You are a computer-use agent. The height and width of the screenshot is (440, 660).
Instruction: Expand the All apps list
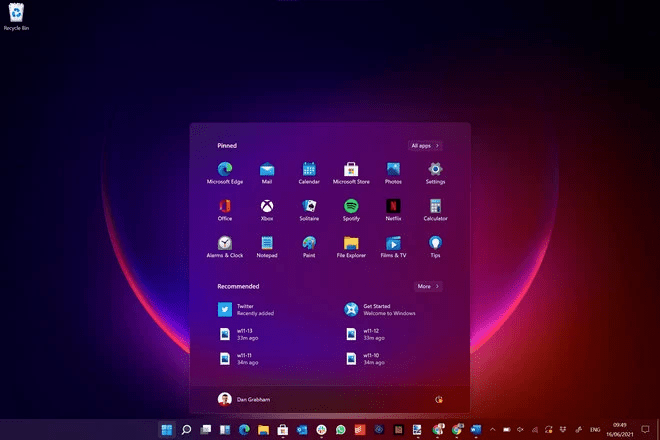[x=425, y=145]
